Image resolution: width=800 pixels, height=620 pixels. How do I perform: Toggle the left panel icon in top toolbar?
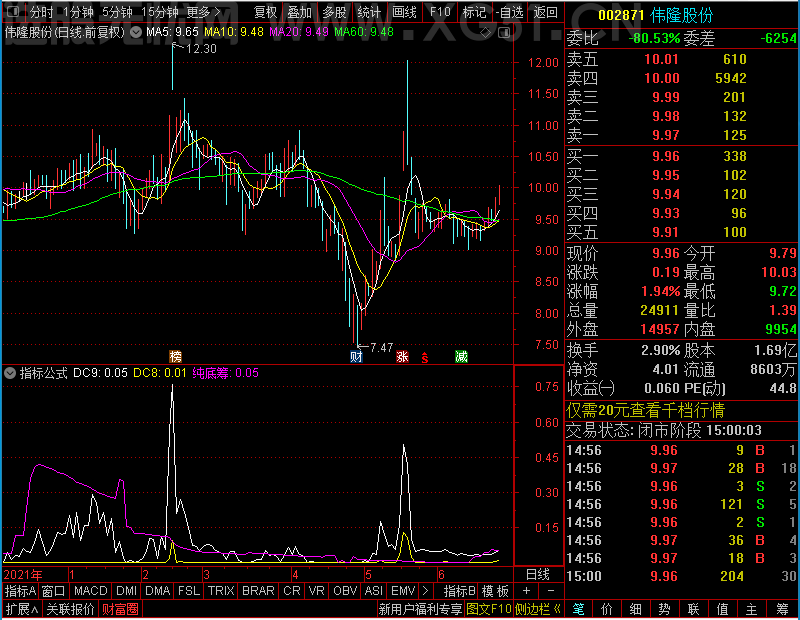(x=13, y=11)
